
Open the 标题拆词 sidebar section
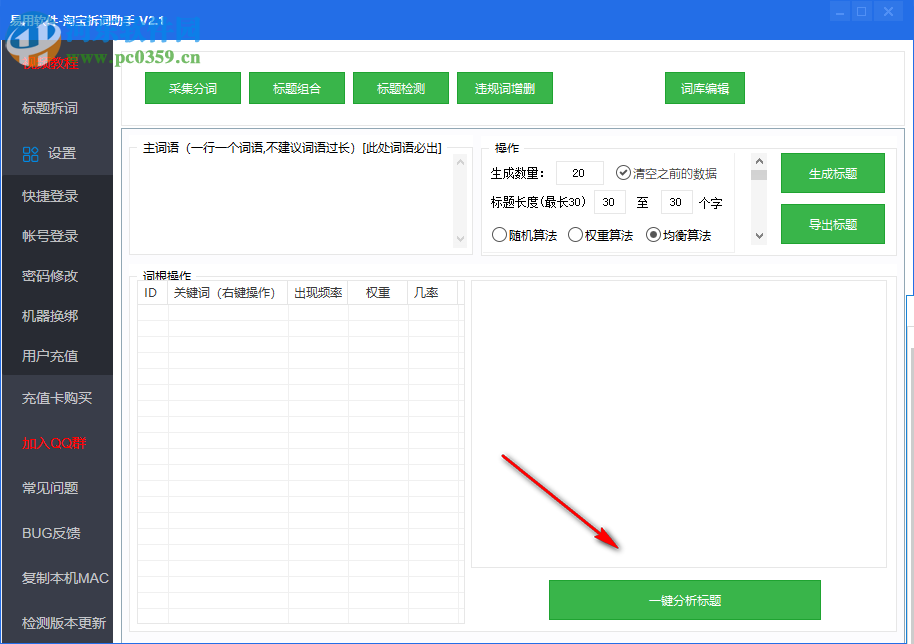pyautogui.click(x=48, y=108)
